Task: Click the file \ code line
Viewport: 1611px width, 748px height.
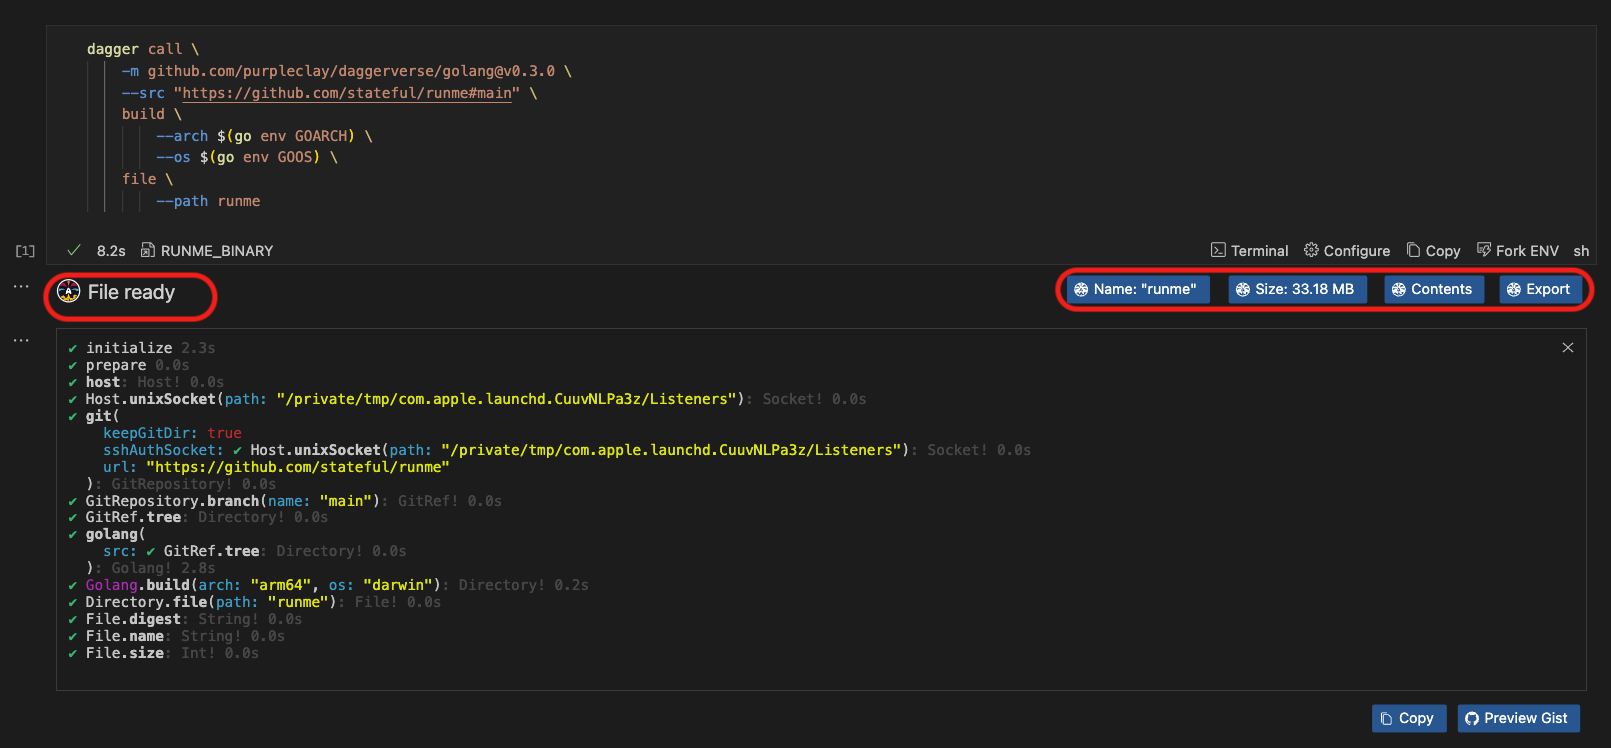Action: pyautogui.click(x=148, y=179)
